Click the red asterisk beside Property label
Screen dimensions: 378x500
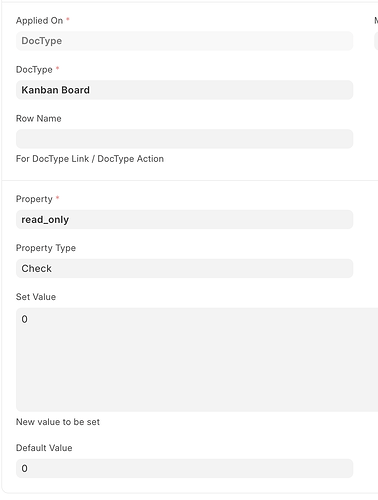[57, 198]
